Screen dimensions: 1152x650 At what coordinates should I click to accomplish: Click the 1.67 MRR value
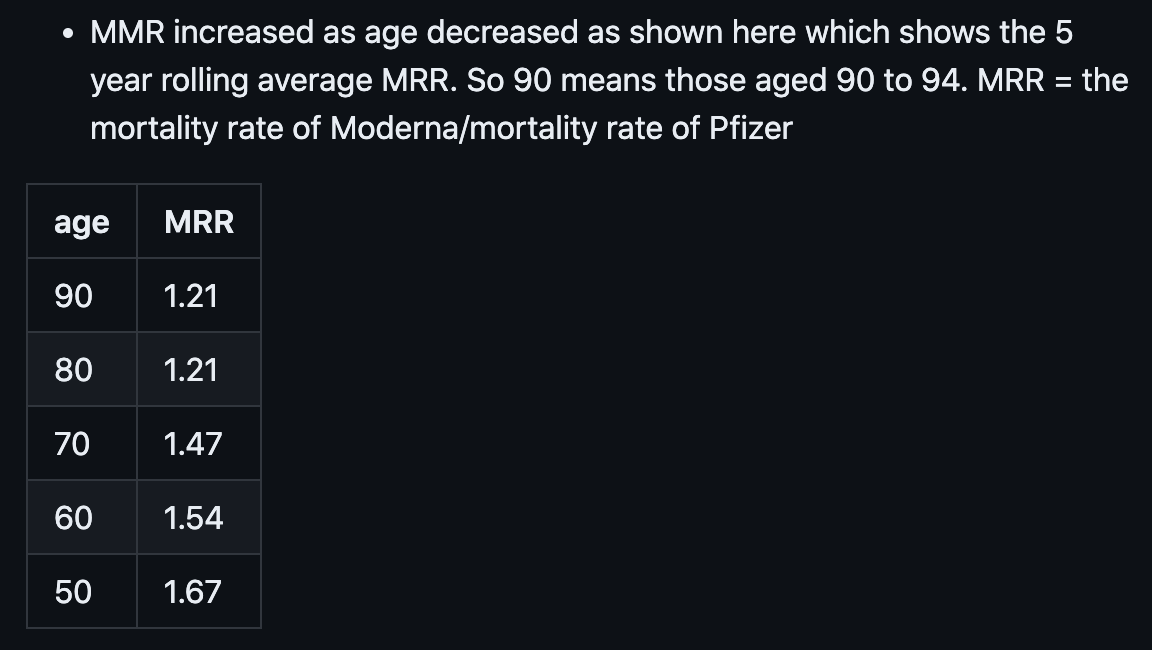pos(192,592)
